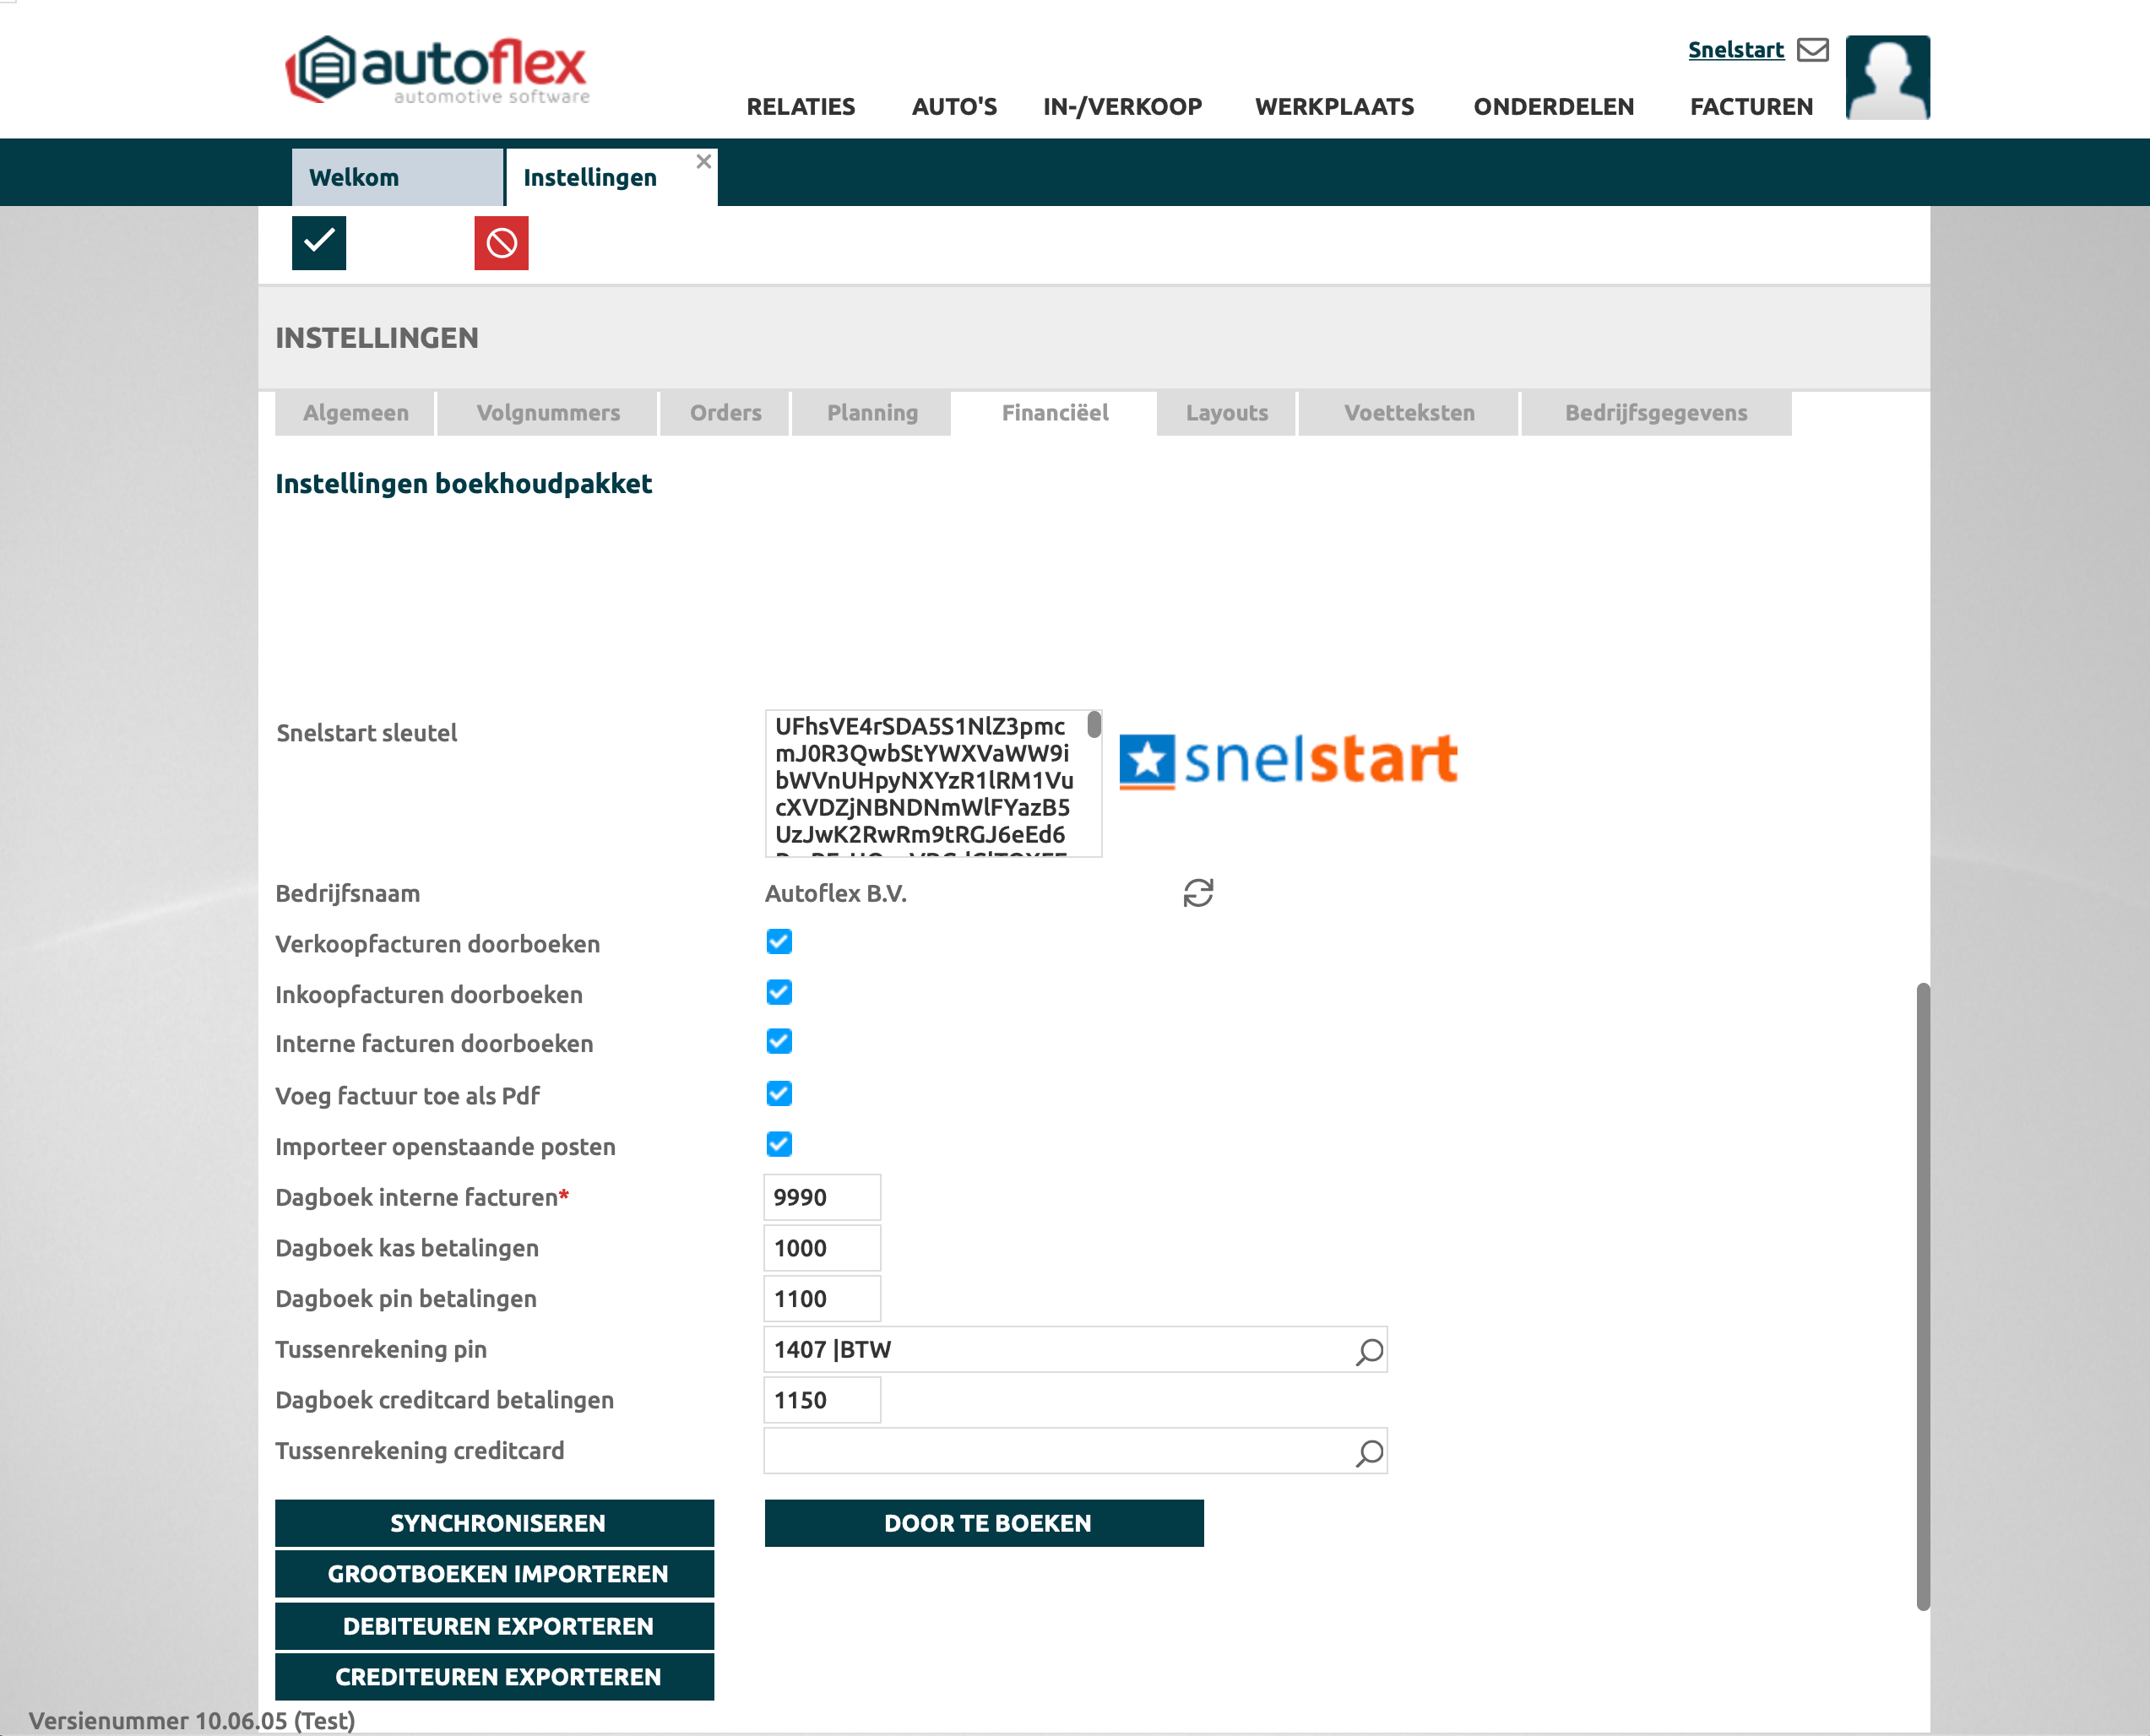Open the WERKPLAATS menu
Viewport: 2150px width, 1736px height.
pyautogui.click(x=1333, y=107)
